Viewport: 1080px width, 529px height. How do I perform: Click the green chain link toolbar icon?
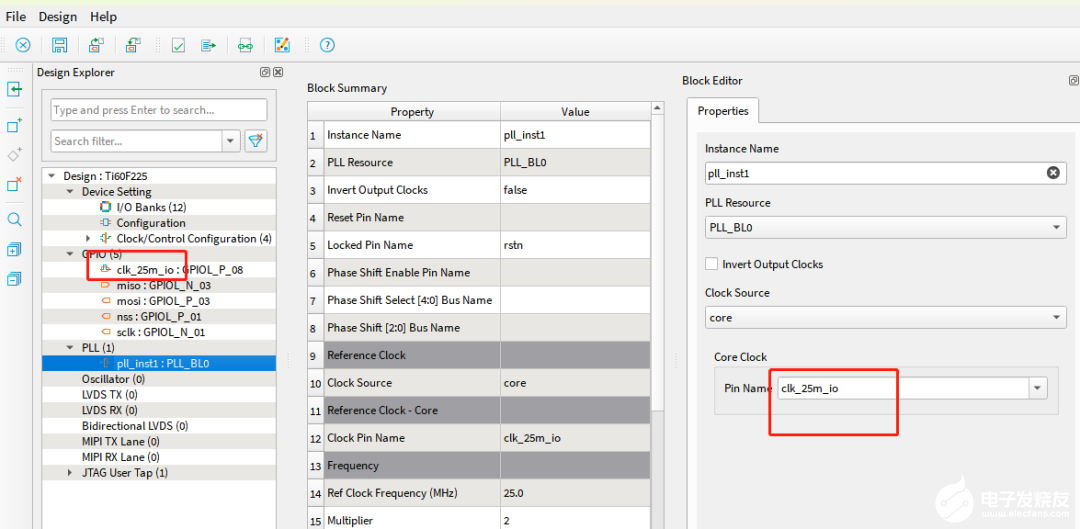click(x=245, y=45)
